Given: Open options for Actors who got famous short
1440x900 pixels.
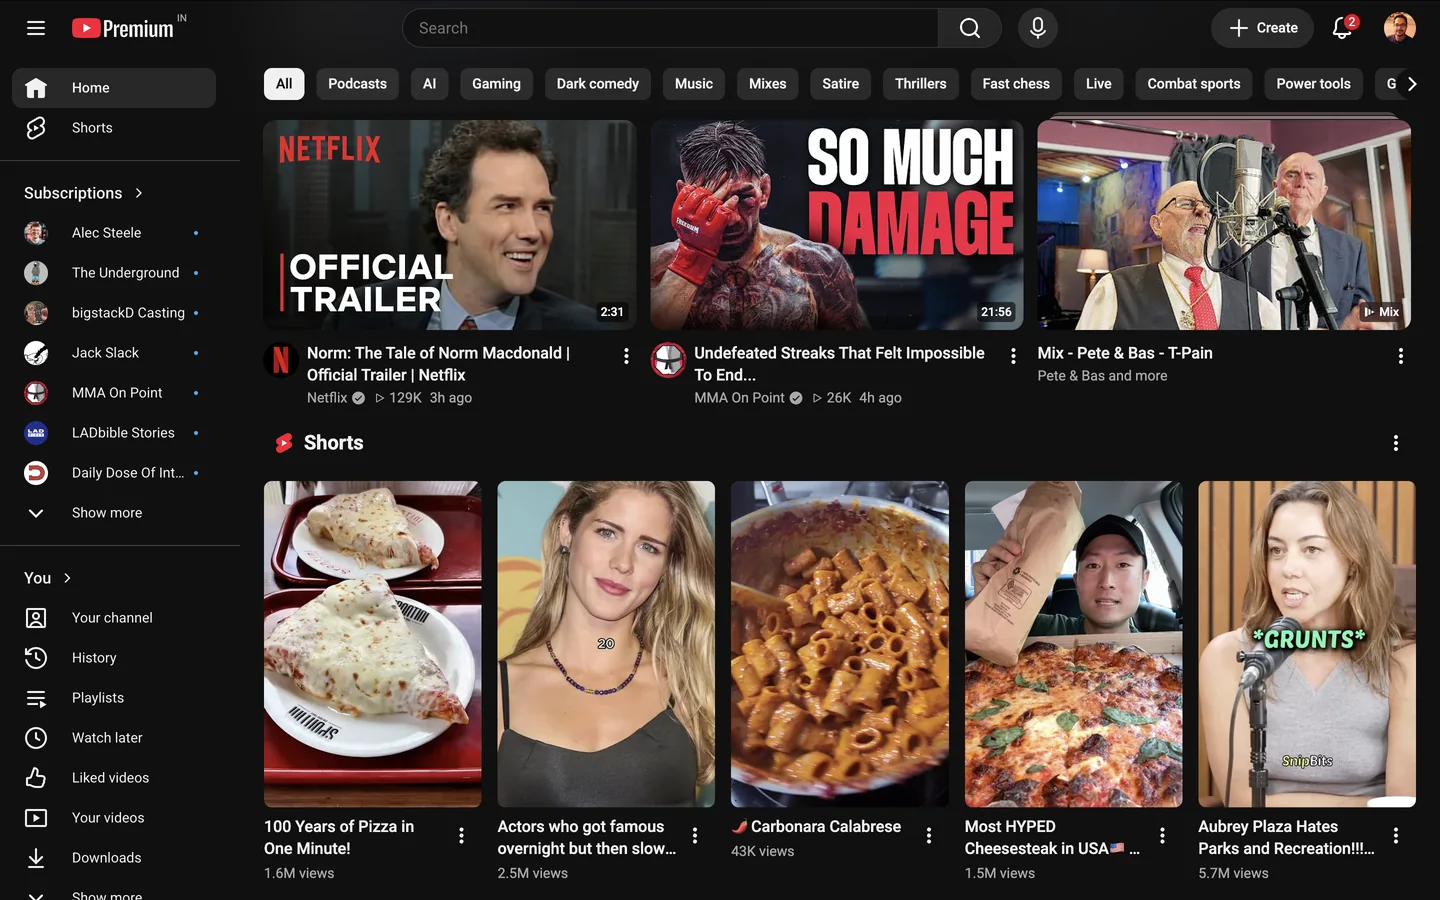Looking at the screenshot, I should 695,836.
